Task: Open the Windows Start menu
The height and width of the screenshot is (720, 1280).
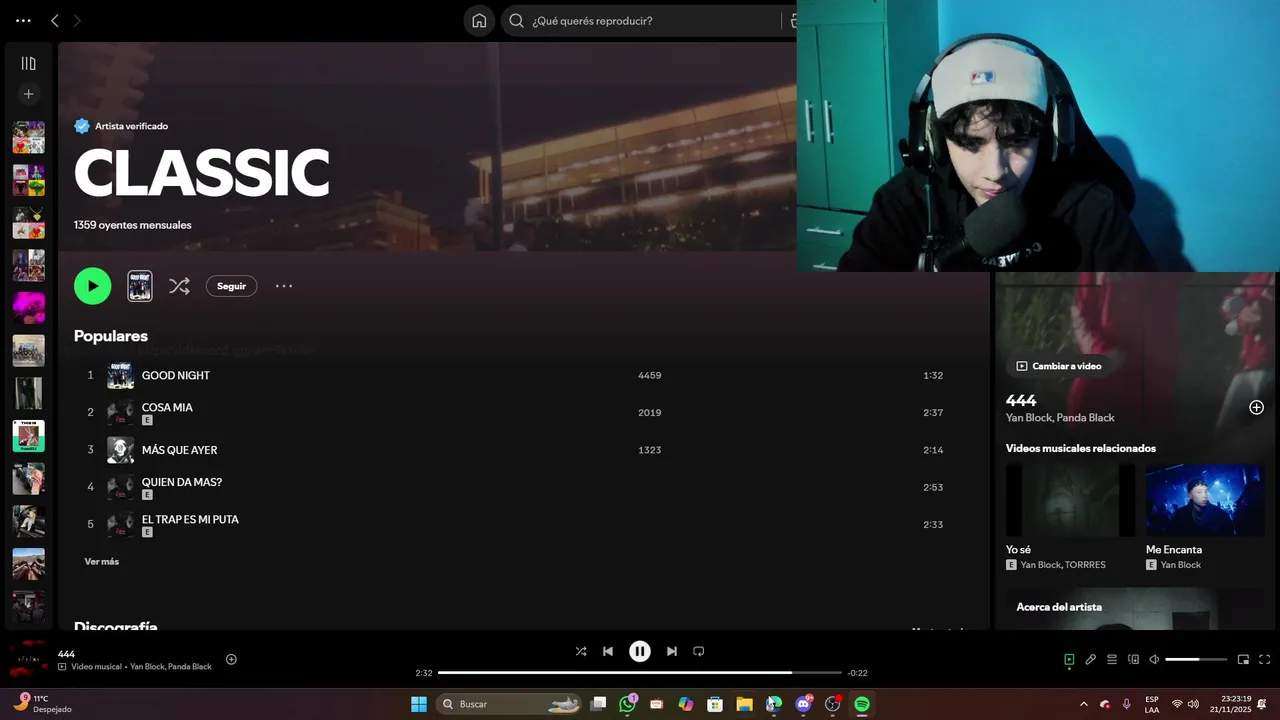Action: (419, 704)
